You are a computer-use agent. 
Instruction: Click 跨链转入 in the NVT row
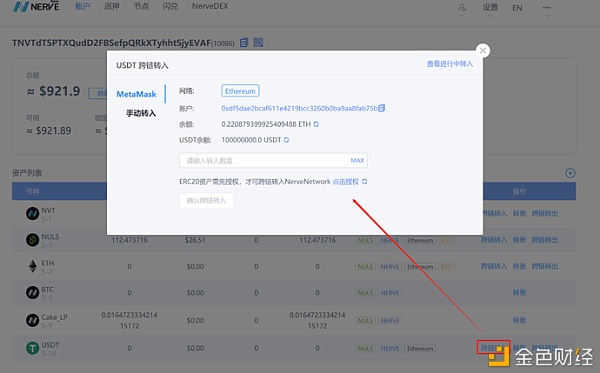[x=494, y=213]
